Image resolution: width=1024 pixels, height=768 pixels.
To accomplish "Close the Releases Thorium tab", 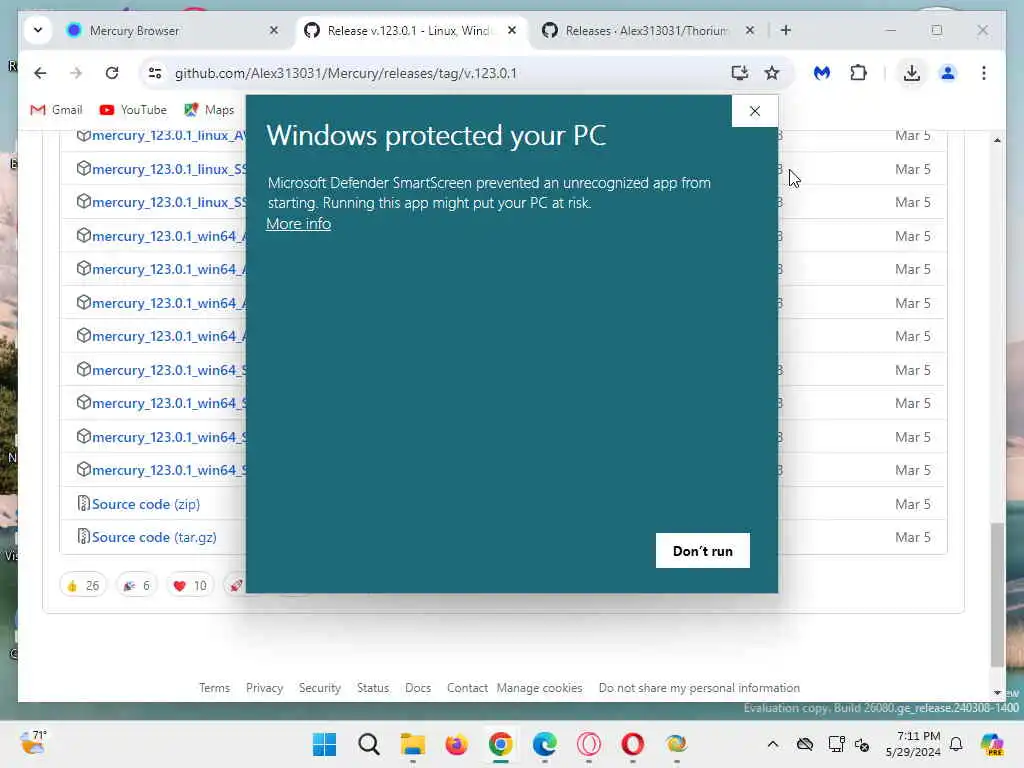I will 750,30.
